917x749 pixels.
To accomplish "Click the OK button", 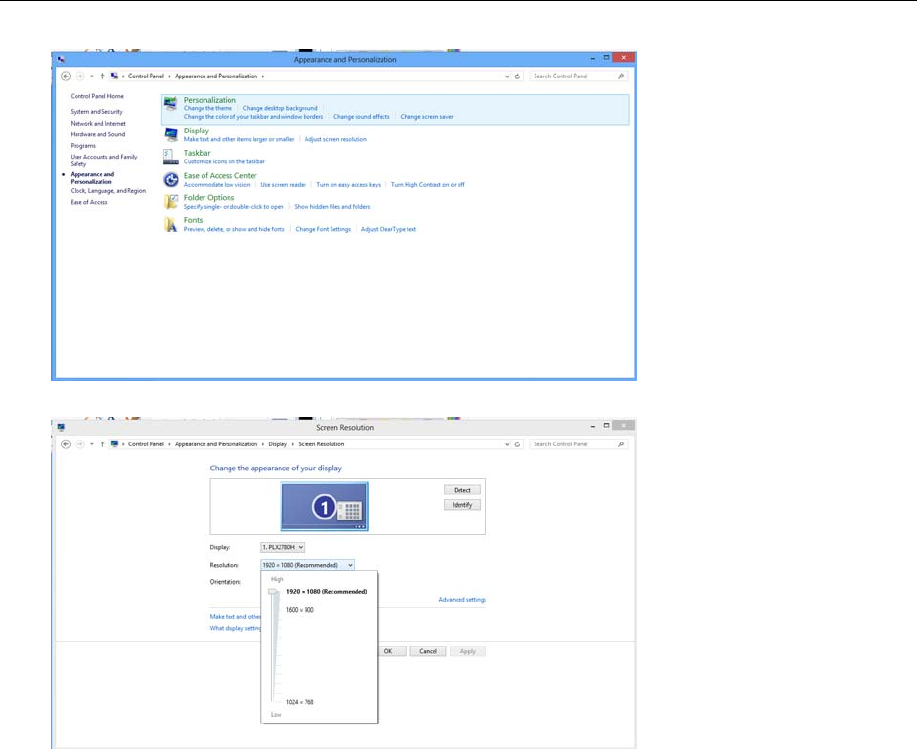I will (x=392, y=651).
